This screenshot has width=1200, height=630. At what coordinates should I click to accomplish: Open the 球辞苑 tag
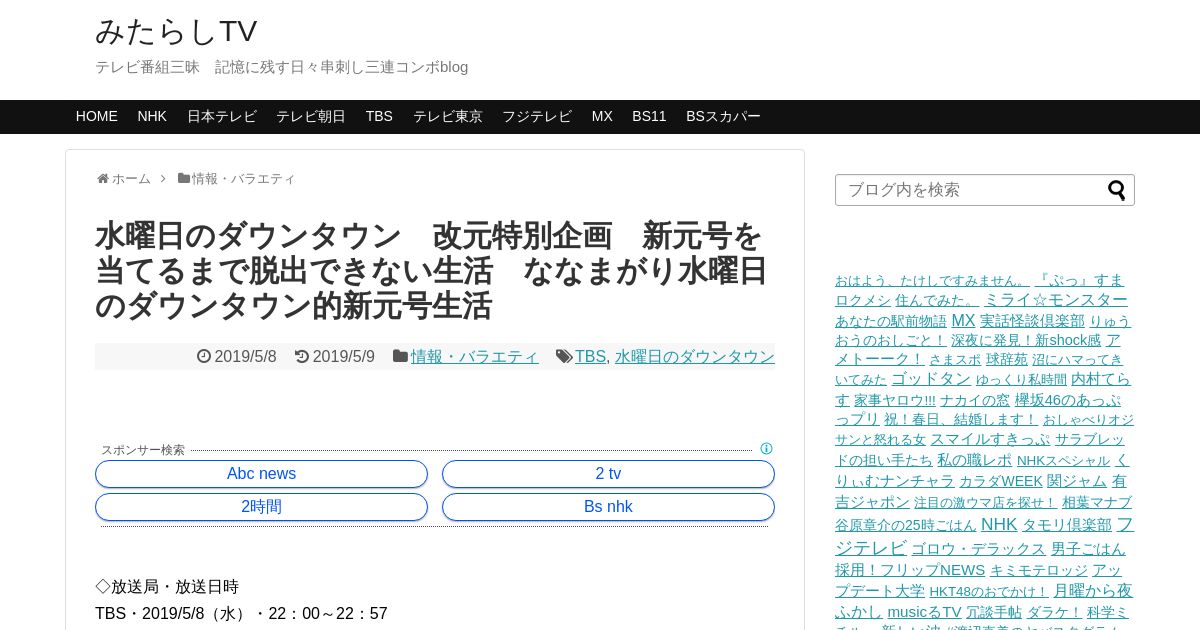(x=1007, y=359)
